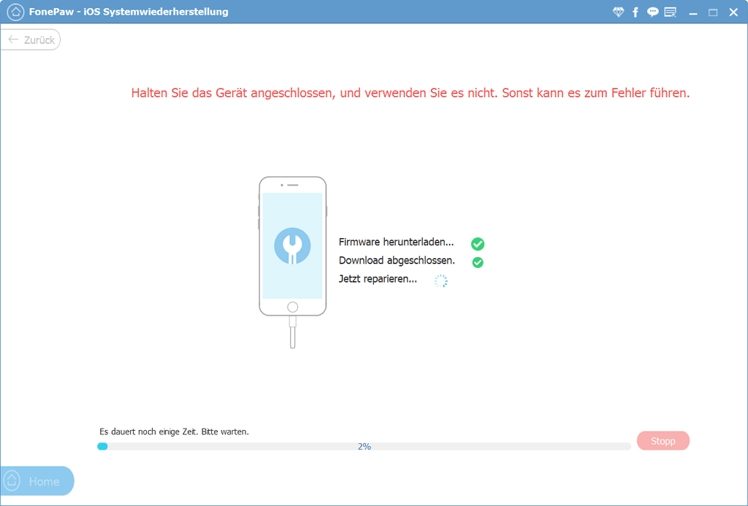748x506 pixels.
Task: Click the loading spinner beside Jetzt reparieren
Action: [441, 281]
